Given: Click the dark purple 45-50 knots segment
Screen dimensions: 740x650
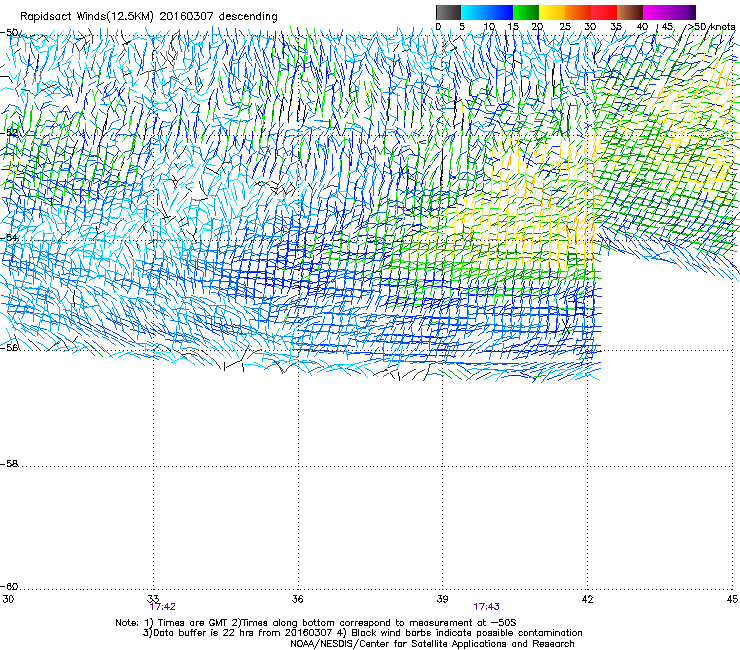Looking at the screenshot, I should tap(682, 12).
